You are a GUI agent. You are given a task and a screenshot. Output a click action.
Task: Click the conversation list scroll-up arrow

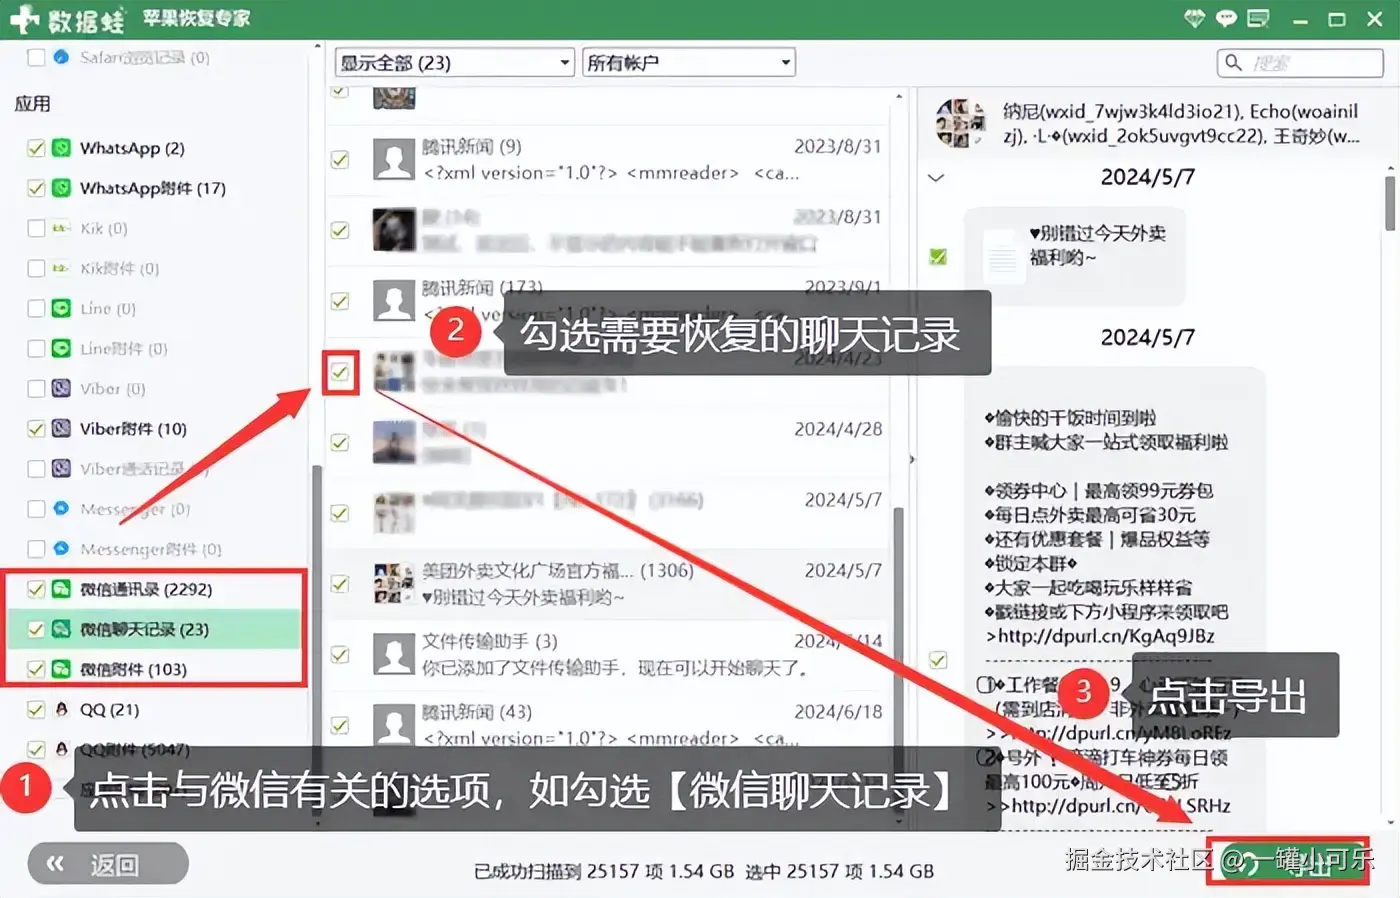click(899, 96)
